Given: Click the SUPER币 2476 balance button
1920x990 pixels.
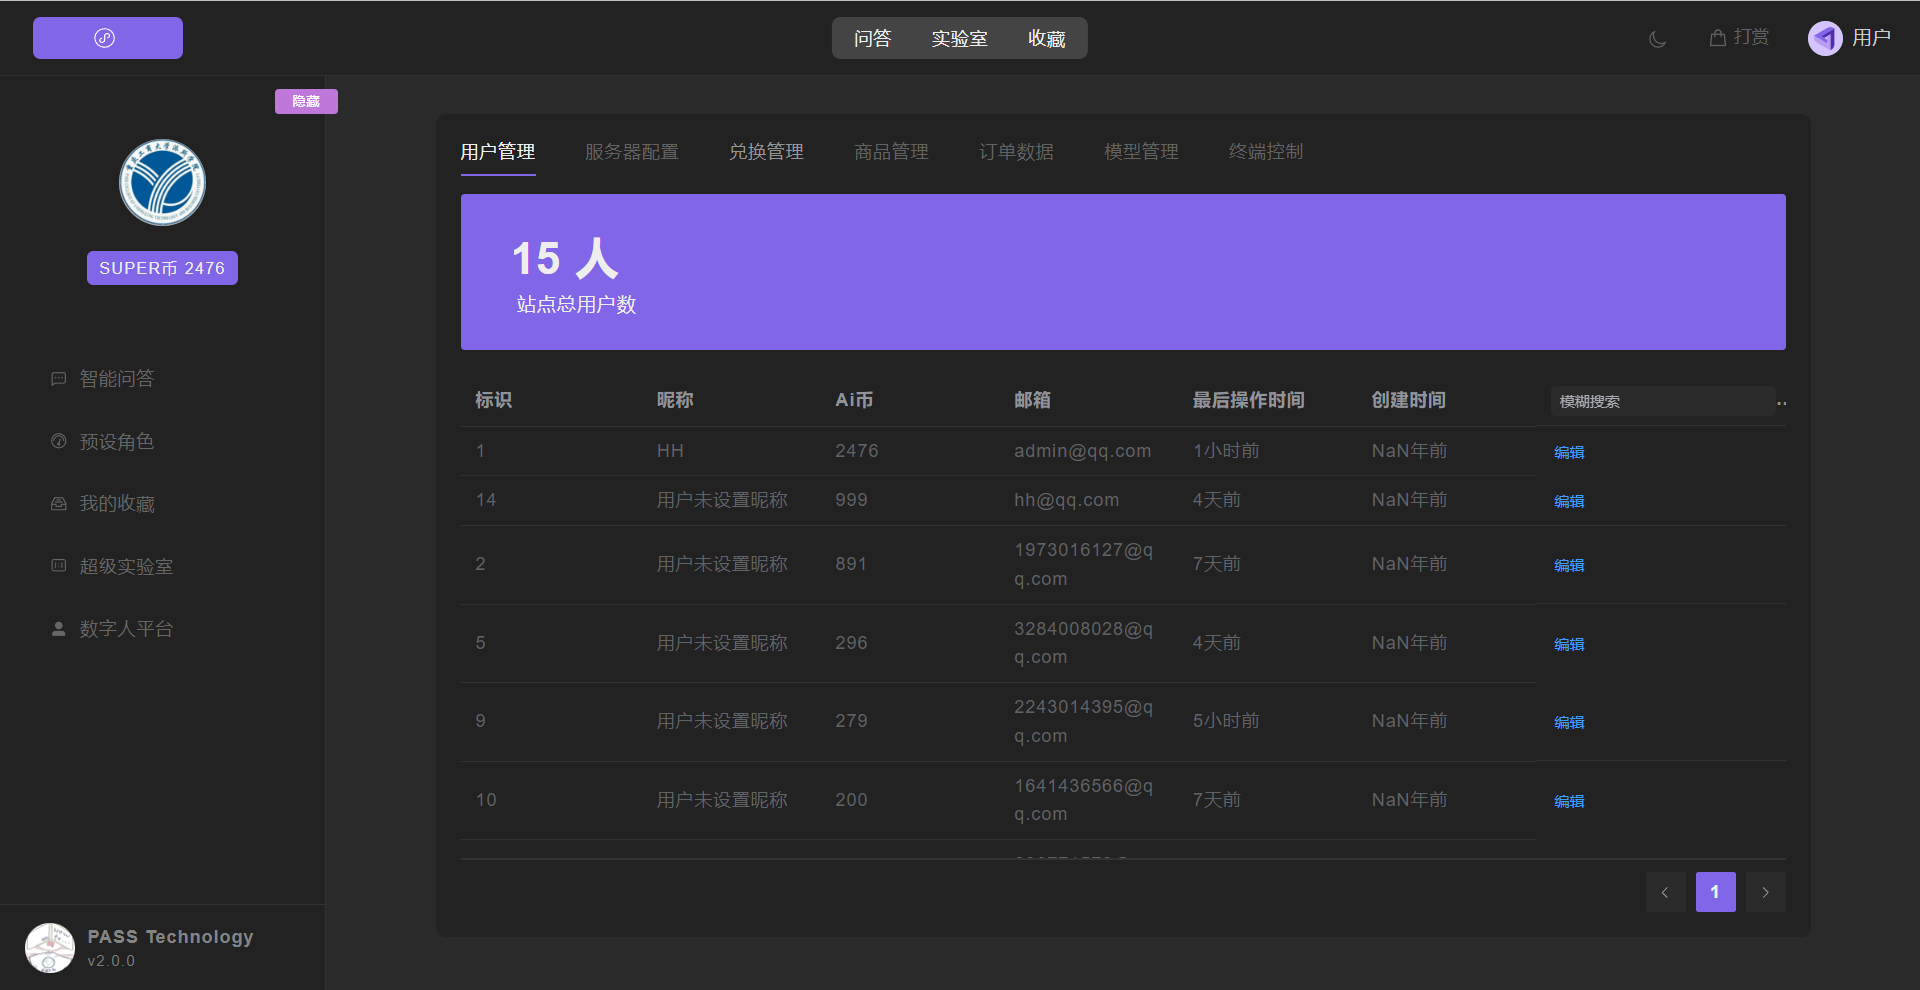Looking at the screenshot, I should coord(162,268).
